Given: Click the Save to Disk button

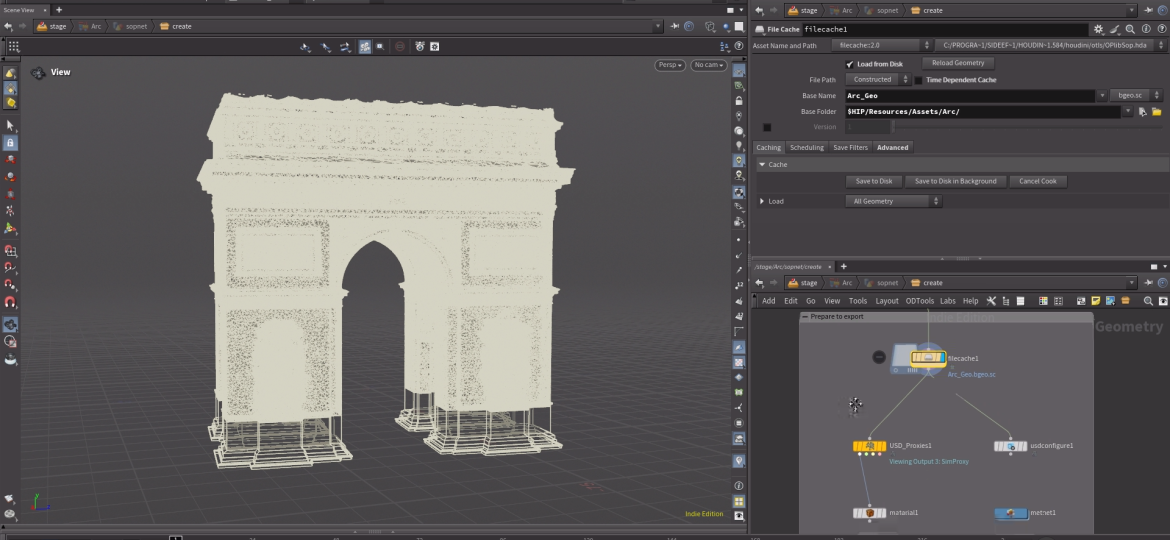Looking at the screenshot, I should pos(873,182).
